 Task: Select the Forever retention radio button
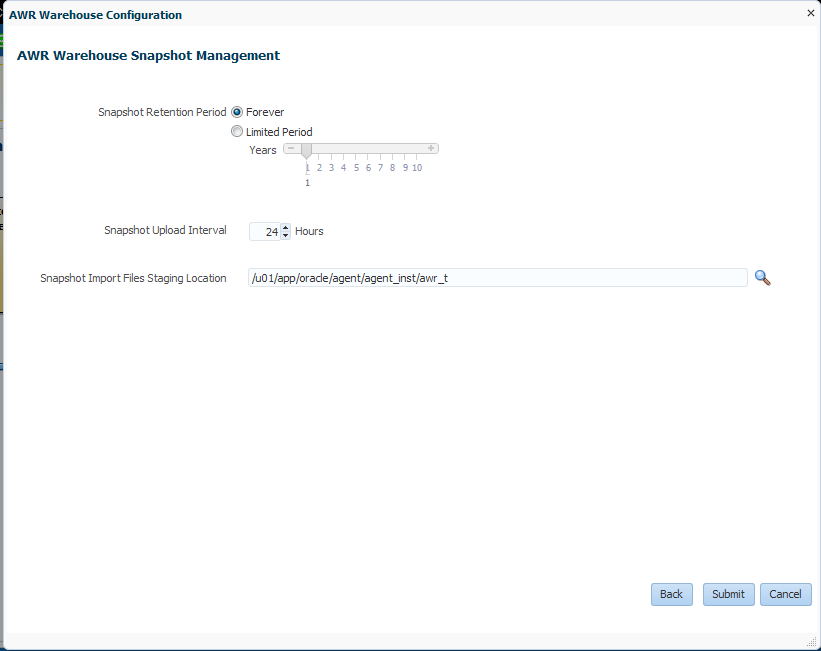pyautogui.click(x=237, y=112)
